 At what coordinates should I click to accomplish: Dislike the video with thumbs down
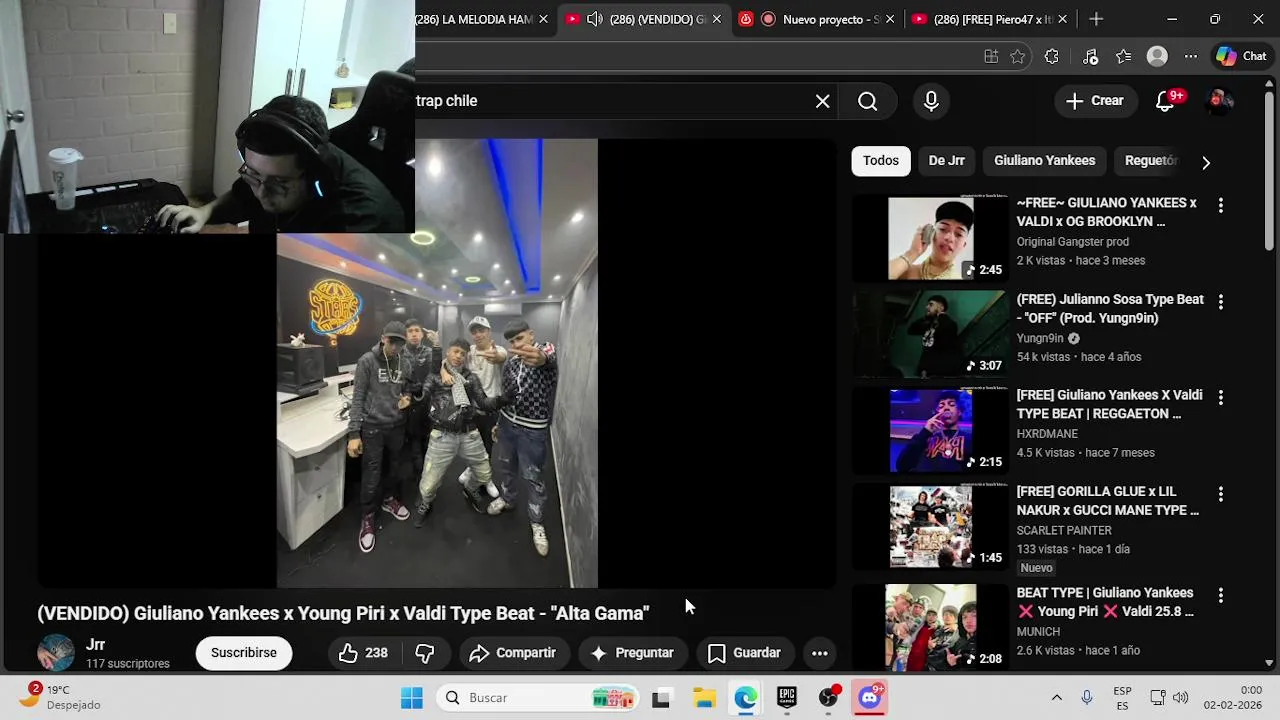pos(425,653)
